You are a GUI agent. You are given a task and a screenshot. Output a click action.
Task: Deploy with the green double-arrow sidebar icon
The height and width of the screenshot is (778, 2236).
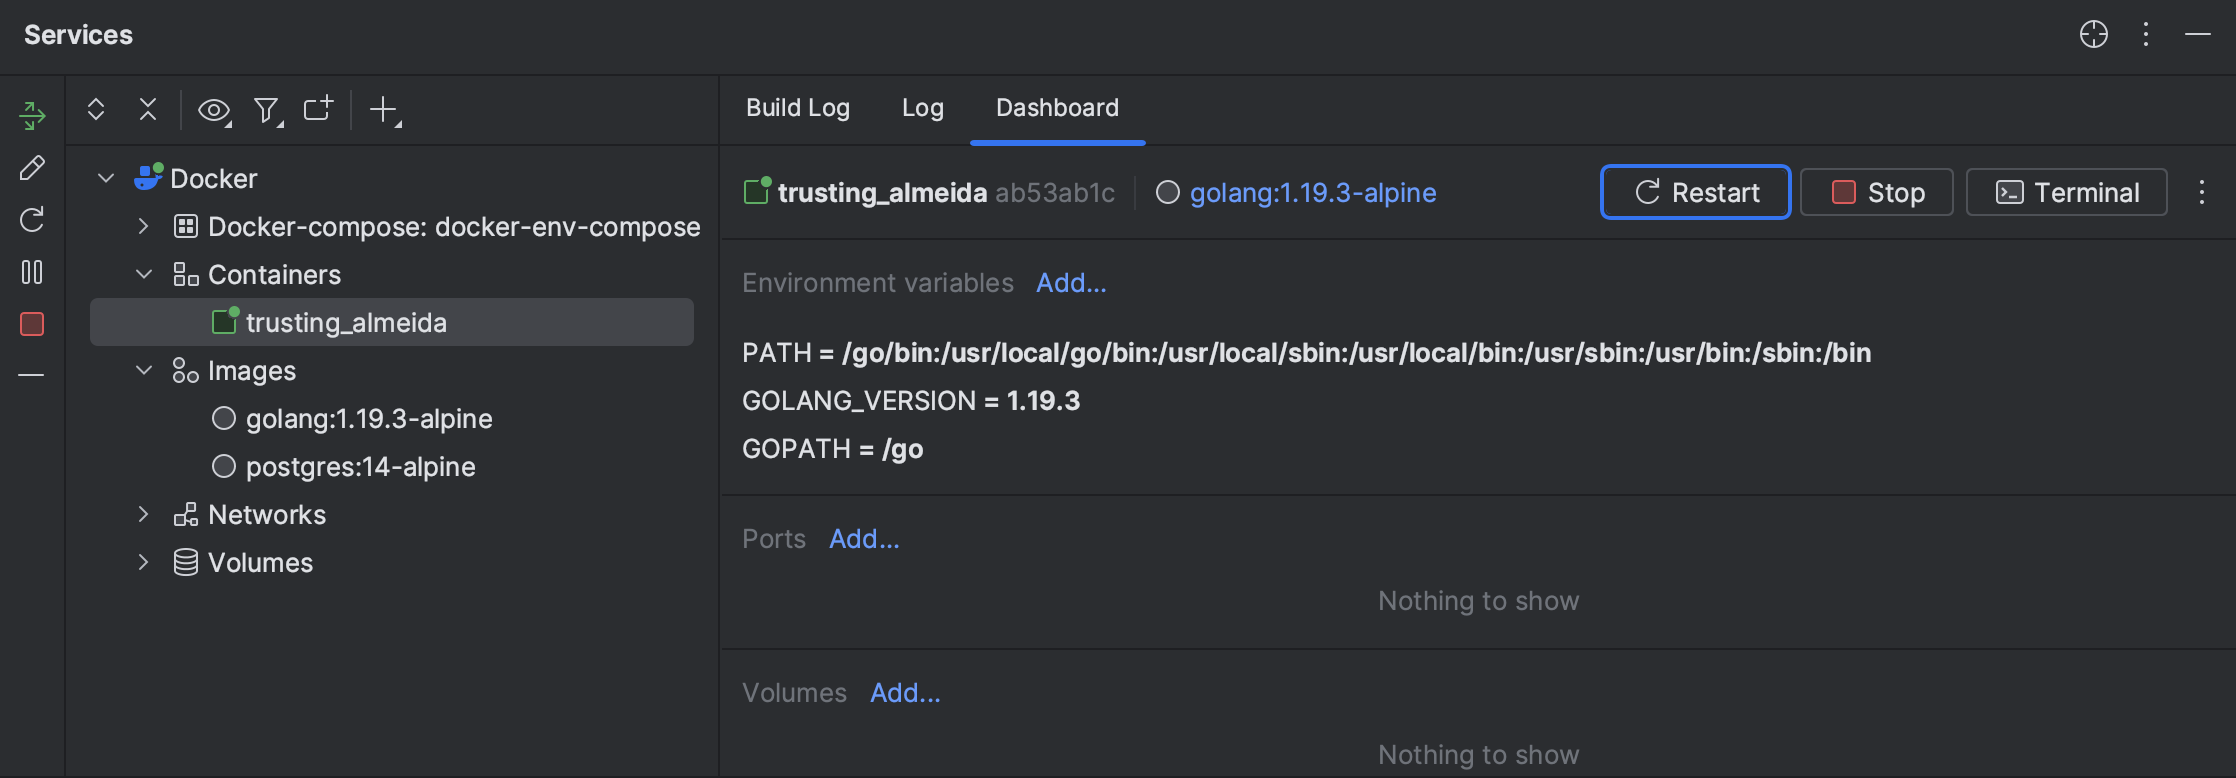[31, 115]
